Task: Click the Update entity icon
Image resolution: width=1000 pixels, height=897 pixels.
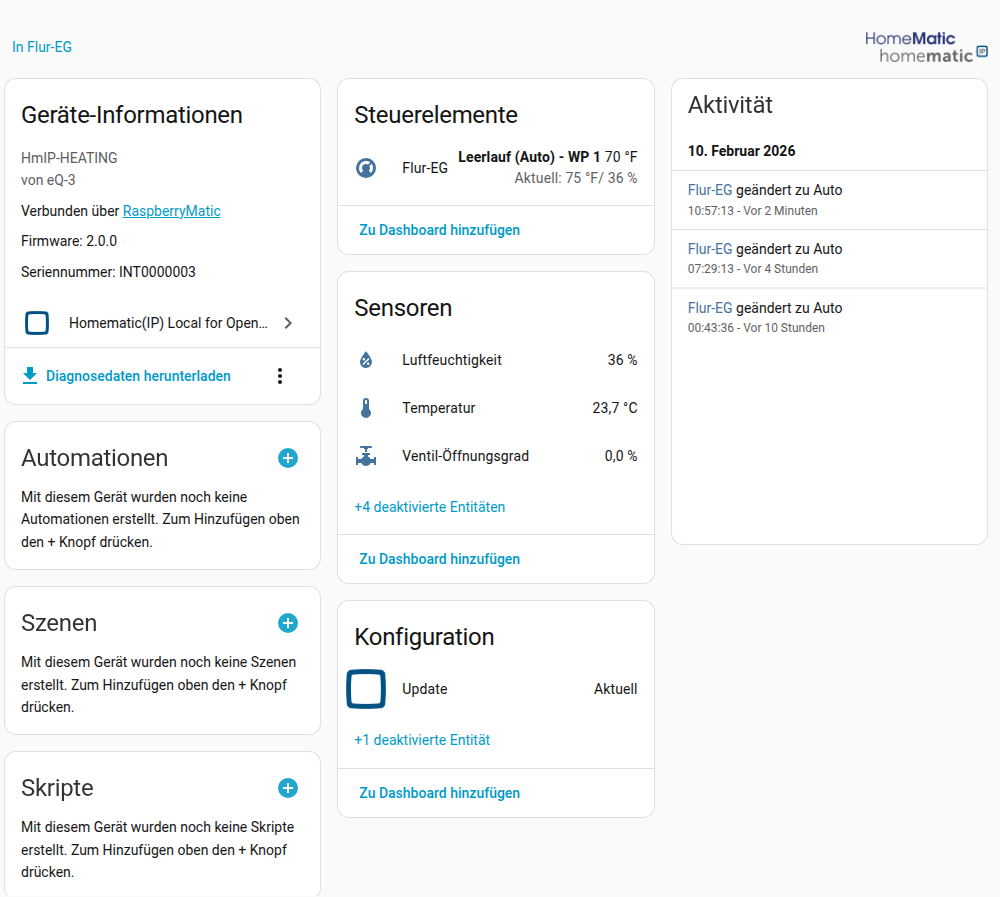Action: coord(366,689)
